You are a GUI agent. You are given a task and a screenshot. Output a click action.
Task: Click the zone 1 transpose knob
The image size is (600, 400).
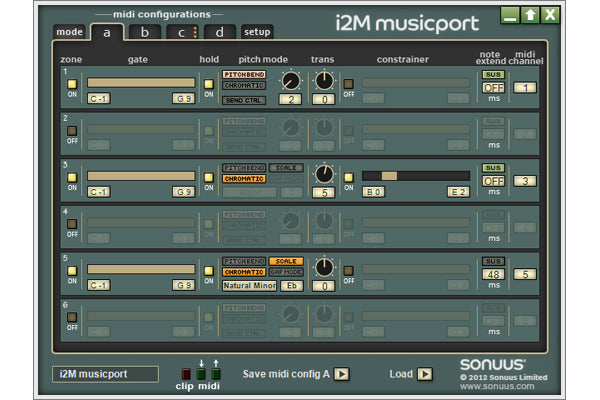323,81
